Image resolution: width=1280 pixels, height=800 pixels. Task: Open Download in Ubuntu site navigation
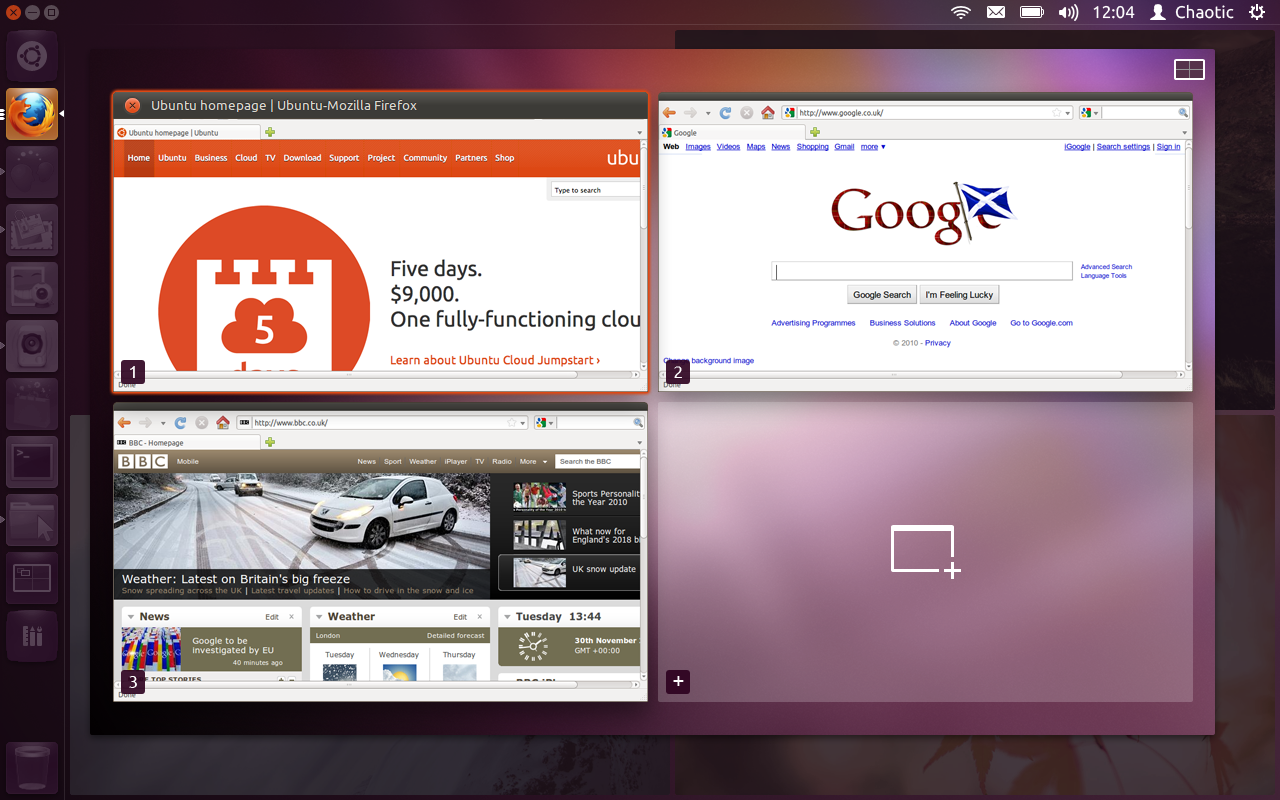tap(302, 158)
